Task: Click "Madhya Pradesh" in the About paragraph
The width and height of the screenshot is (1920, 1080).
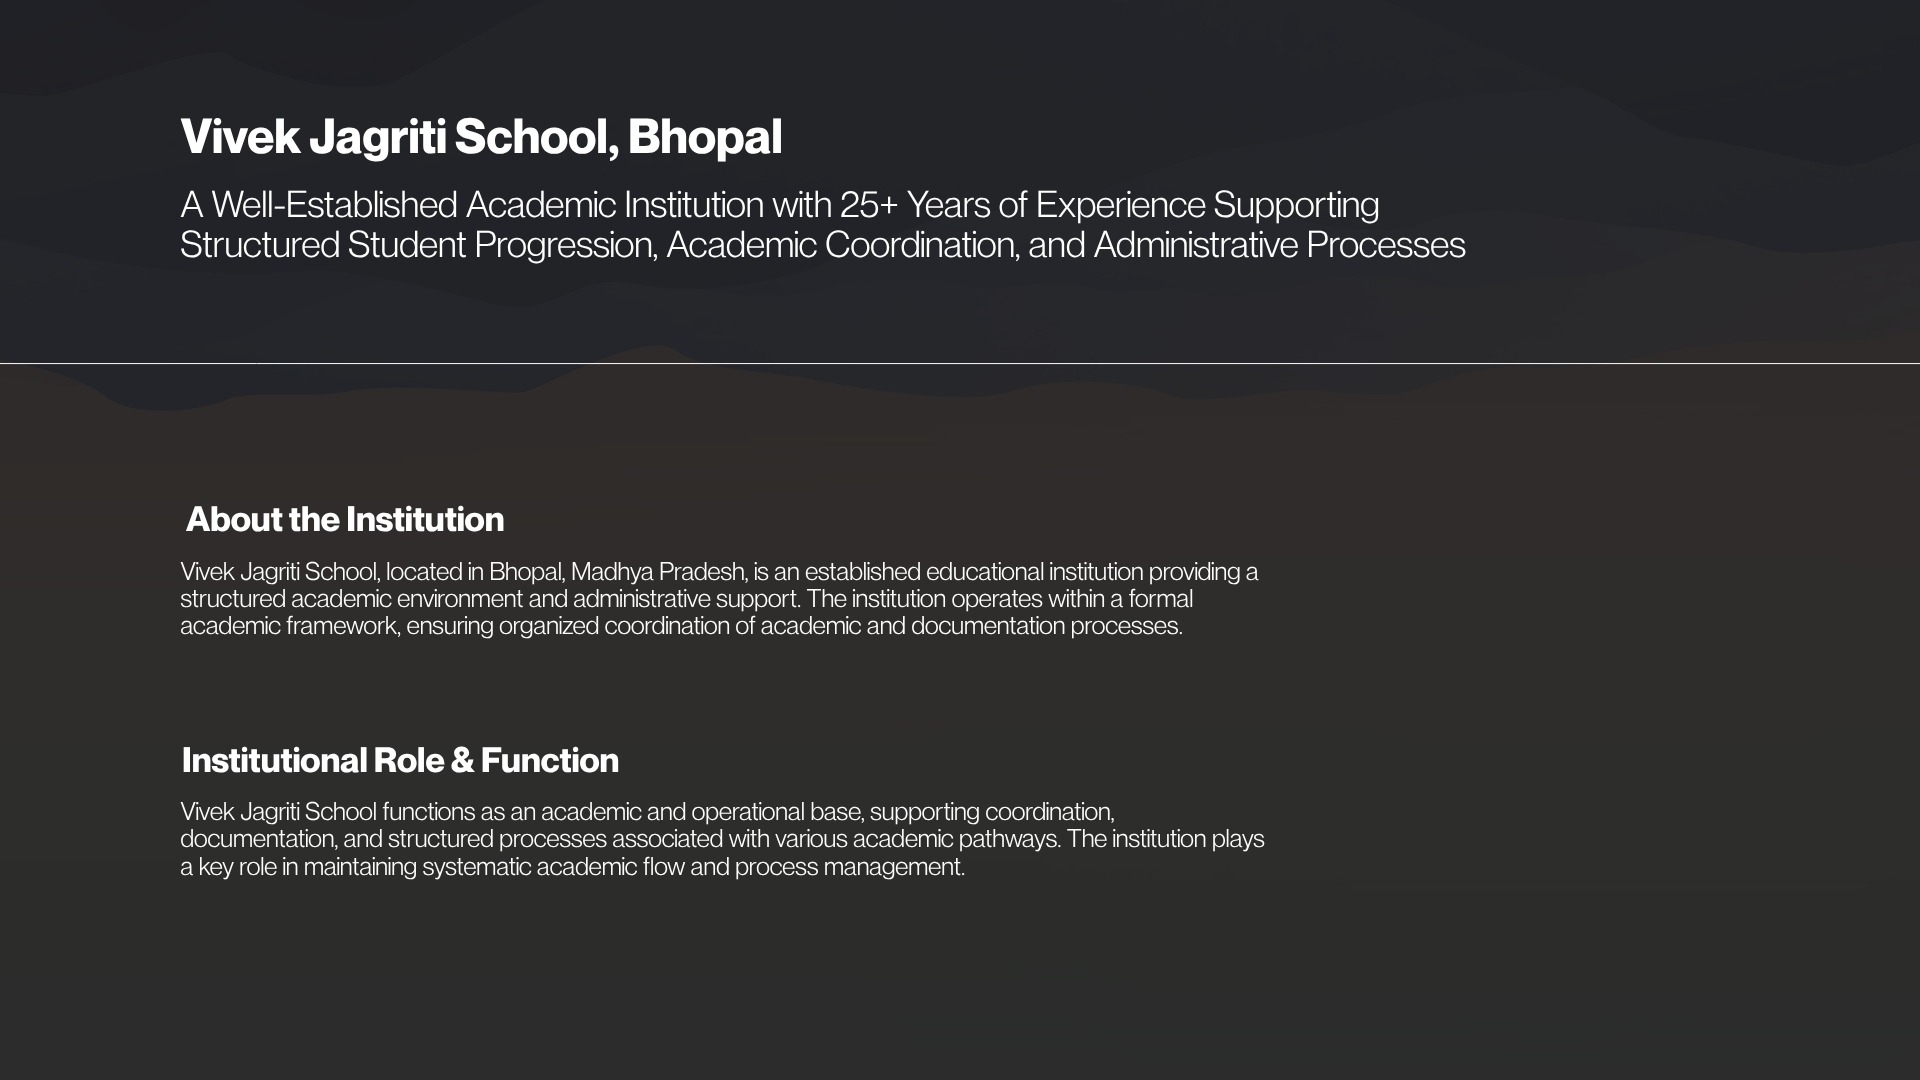Action: tap(657, 572)
